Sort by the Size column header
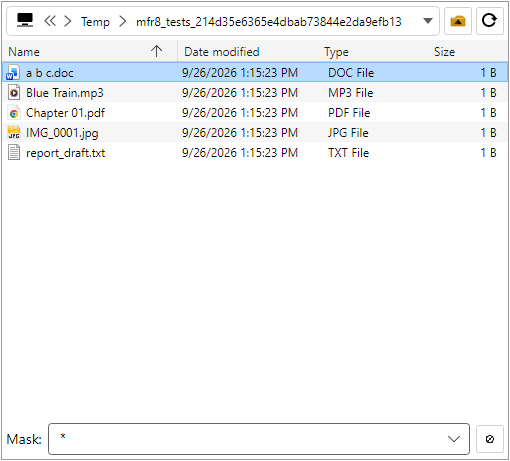 [444, 52]
